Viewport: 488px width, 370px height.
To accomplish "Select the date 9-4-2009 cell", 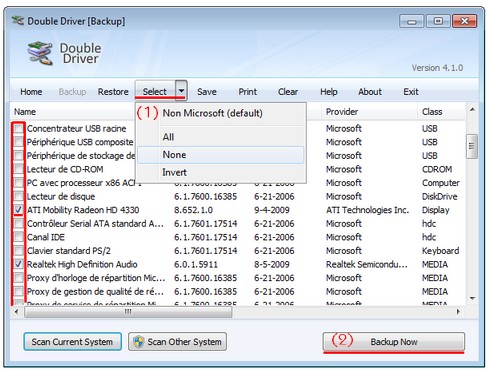I will pyautogui.click(x=272, y=210).
